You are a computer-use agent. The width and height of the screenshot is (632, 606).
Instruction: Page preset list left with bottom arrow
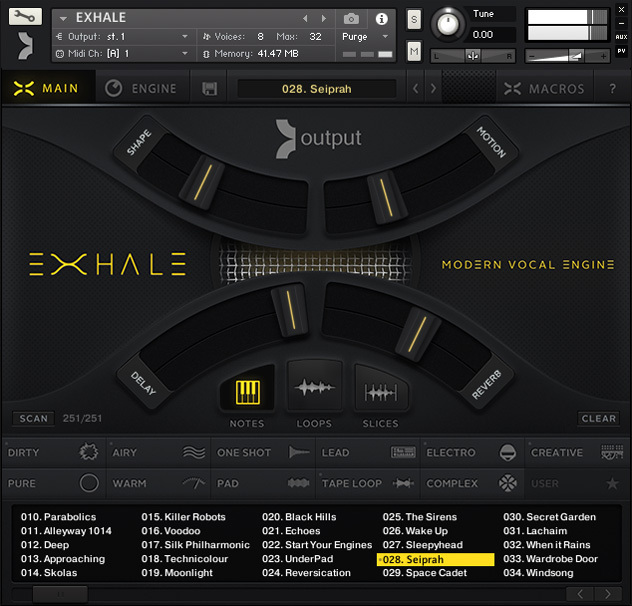coord(580,594)
